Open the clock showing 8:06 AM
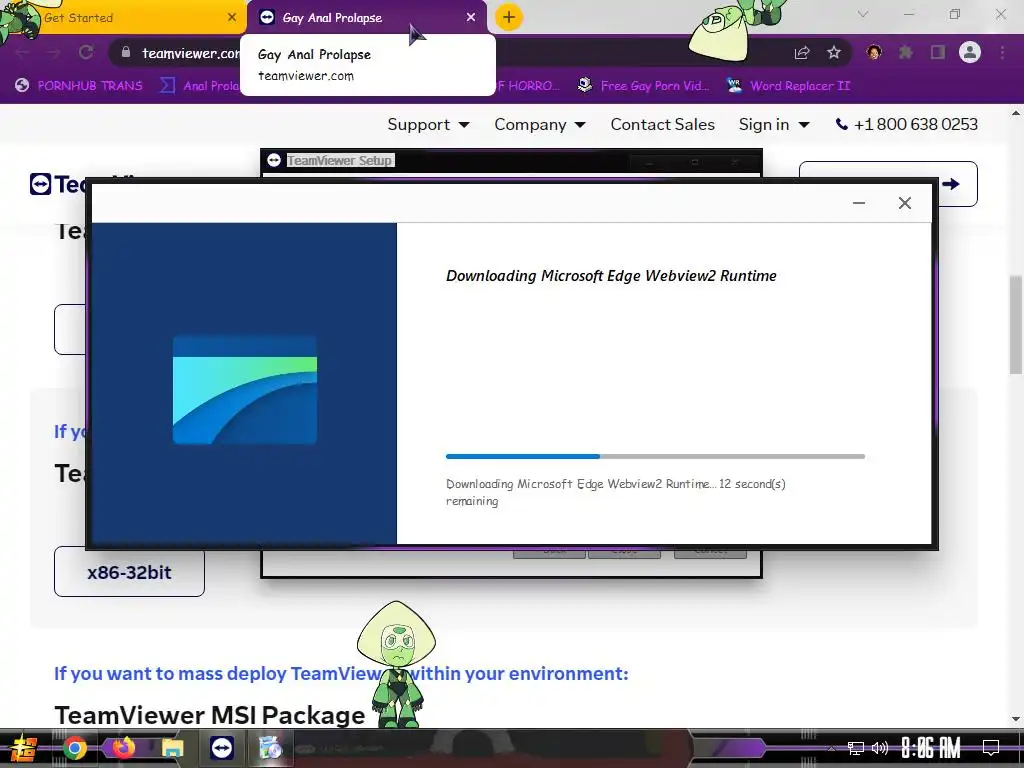Screen dimensions: 1024x768 click(931, 748)
